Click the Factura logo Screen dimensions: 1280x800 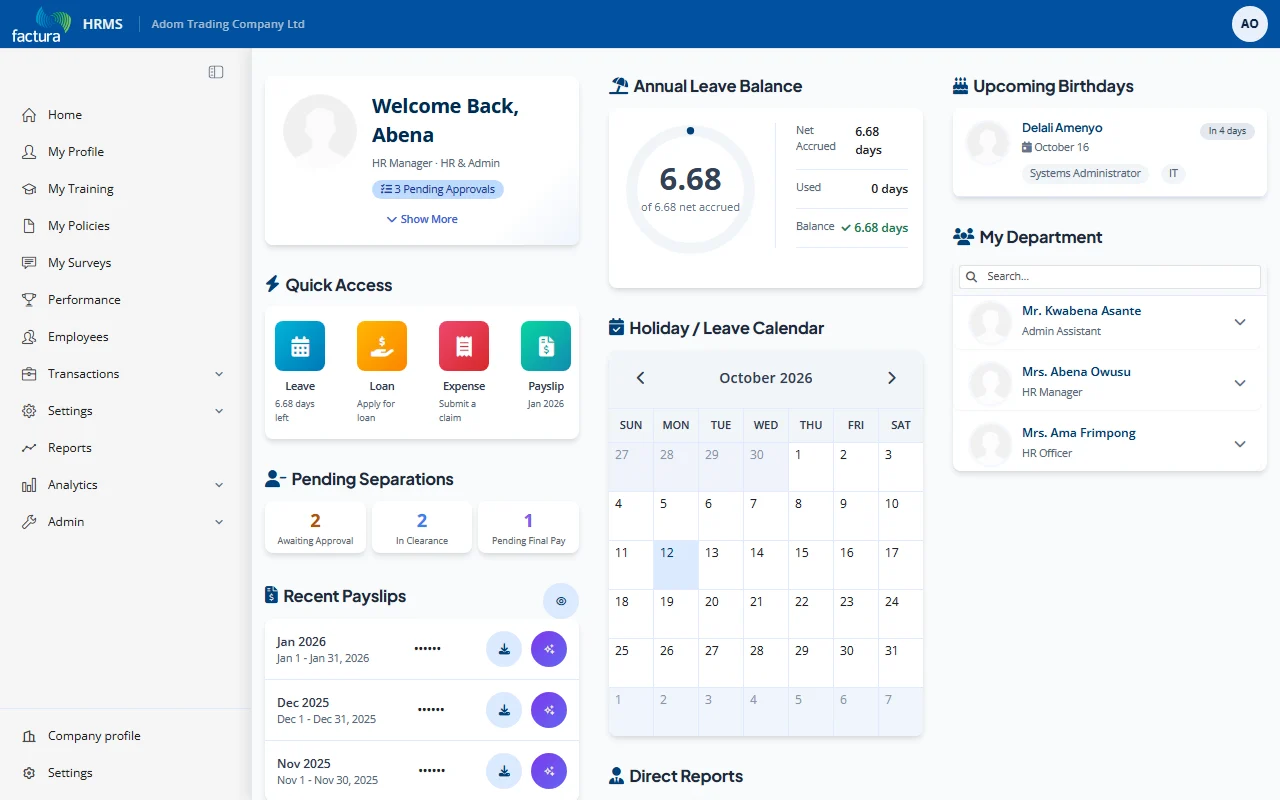(x=41, y=24)
